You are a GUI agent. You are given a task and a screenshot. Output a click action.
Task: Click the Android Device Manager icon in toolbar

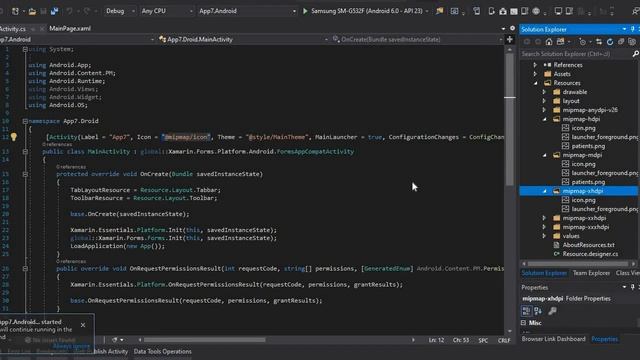492,11
